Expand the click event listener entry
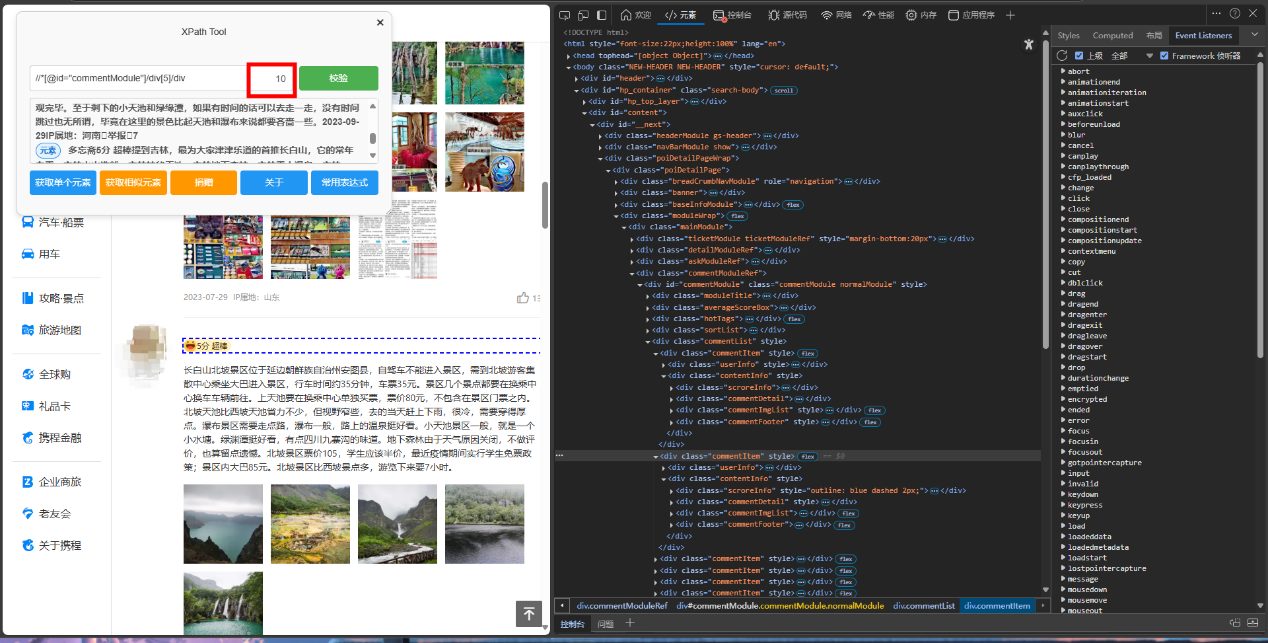 tap(1063, 199)
